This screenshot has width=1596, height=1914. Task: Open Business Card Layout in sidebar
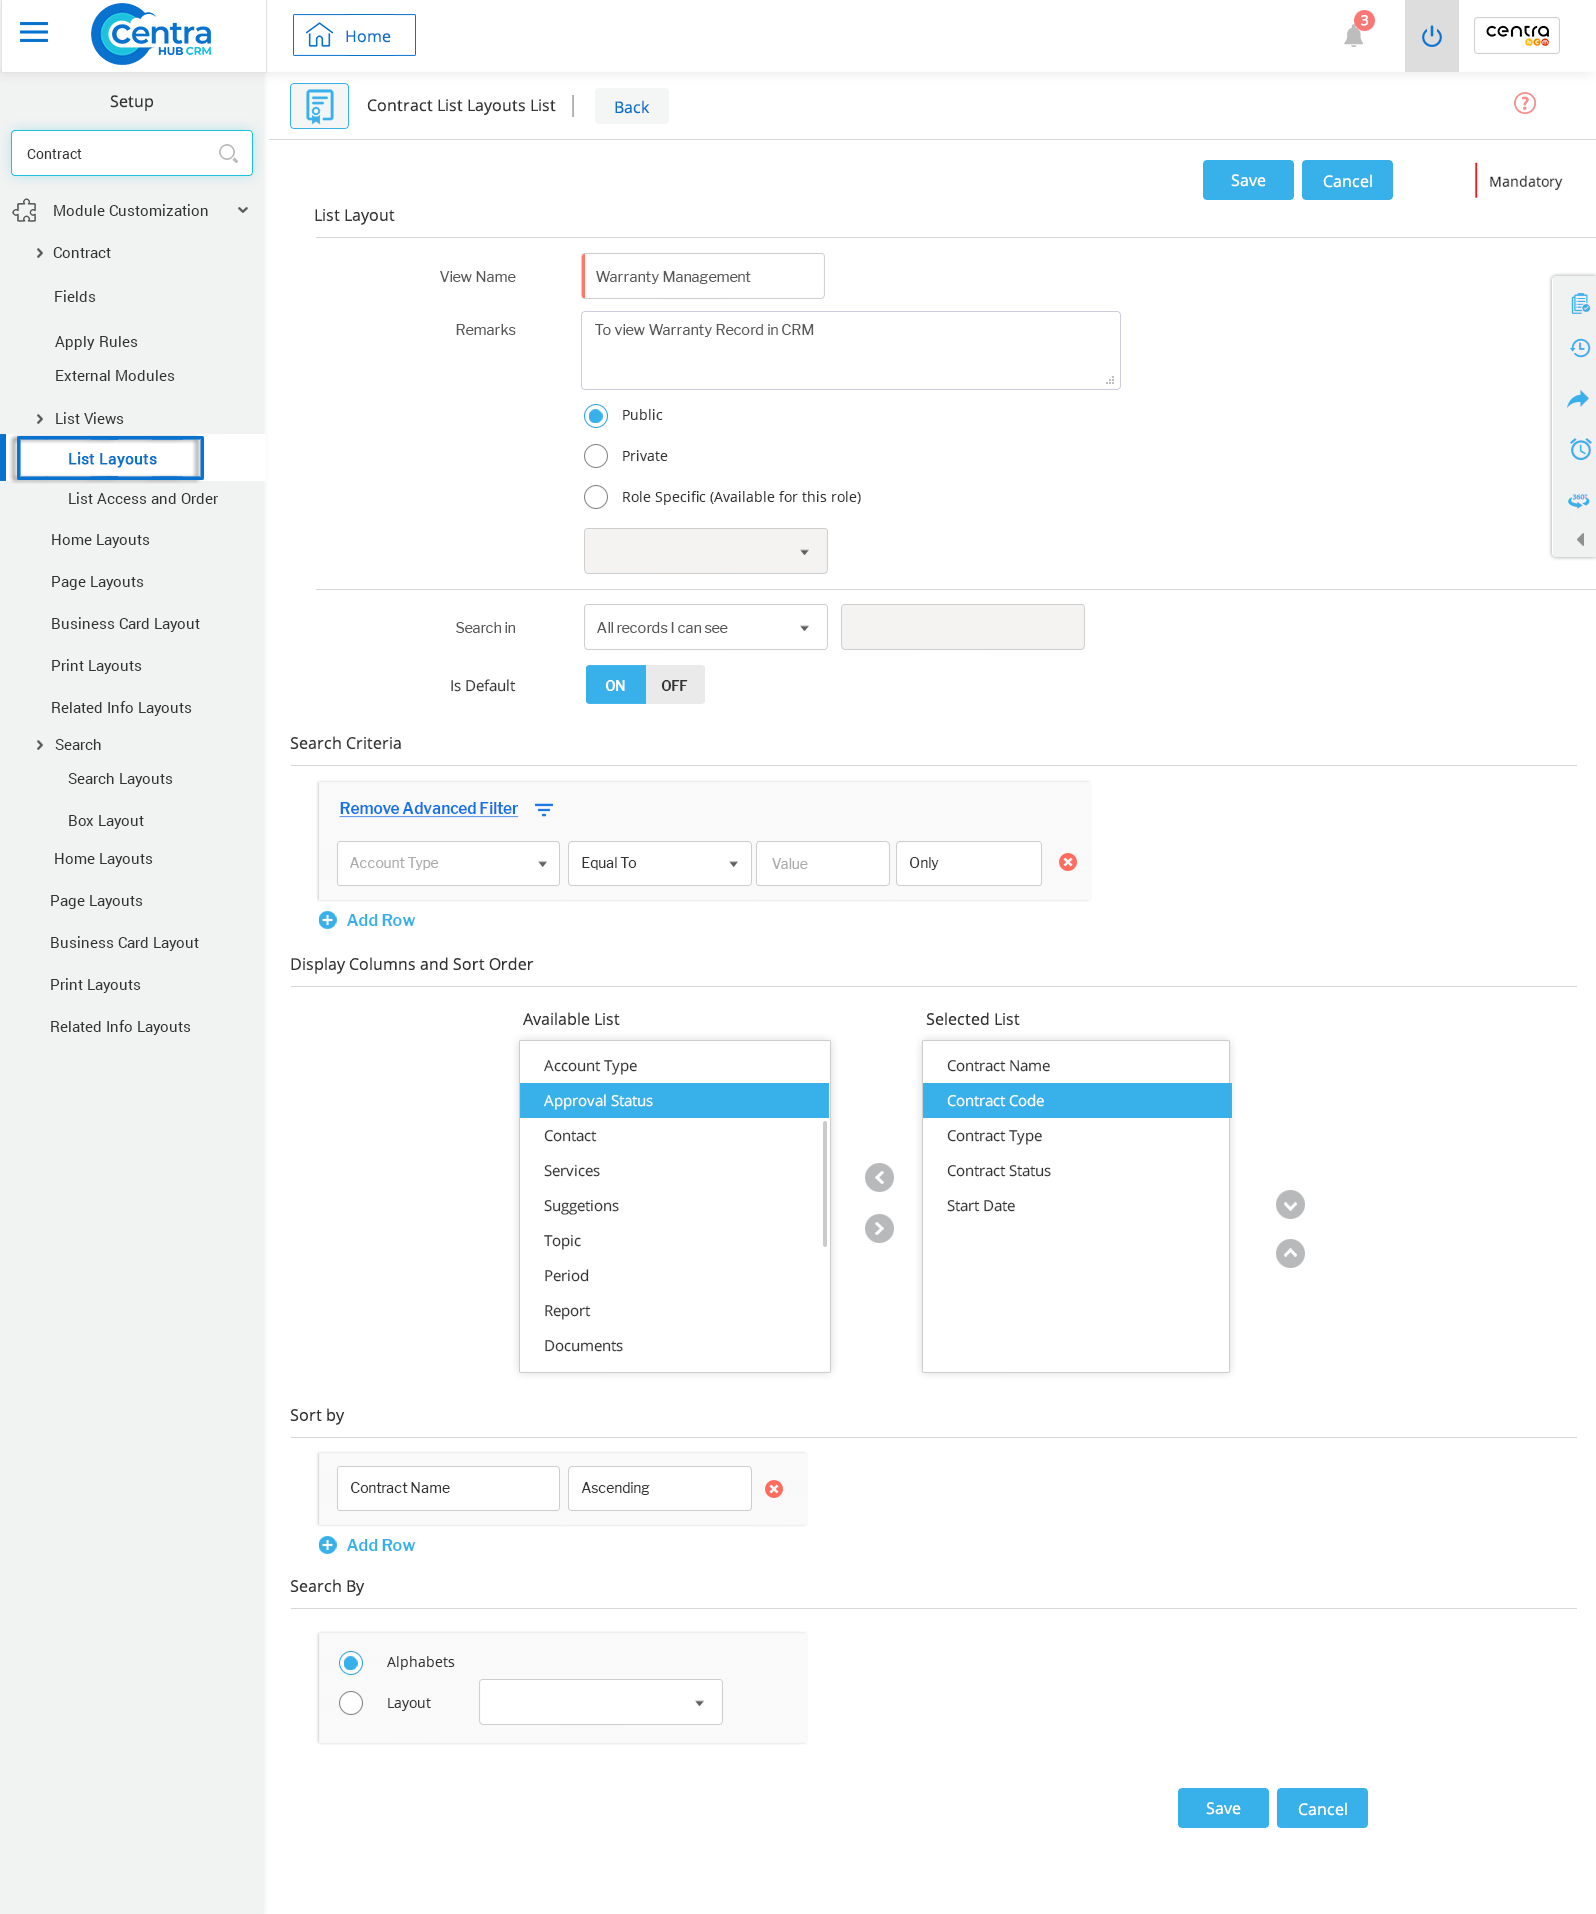125,624
